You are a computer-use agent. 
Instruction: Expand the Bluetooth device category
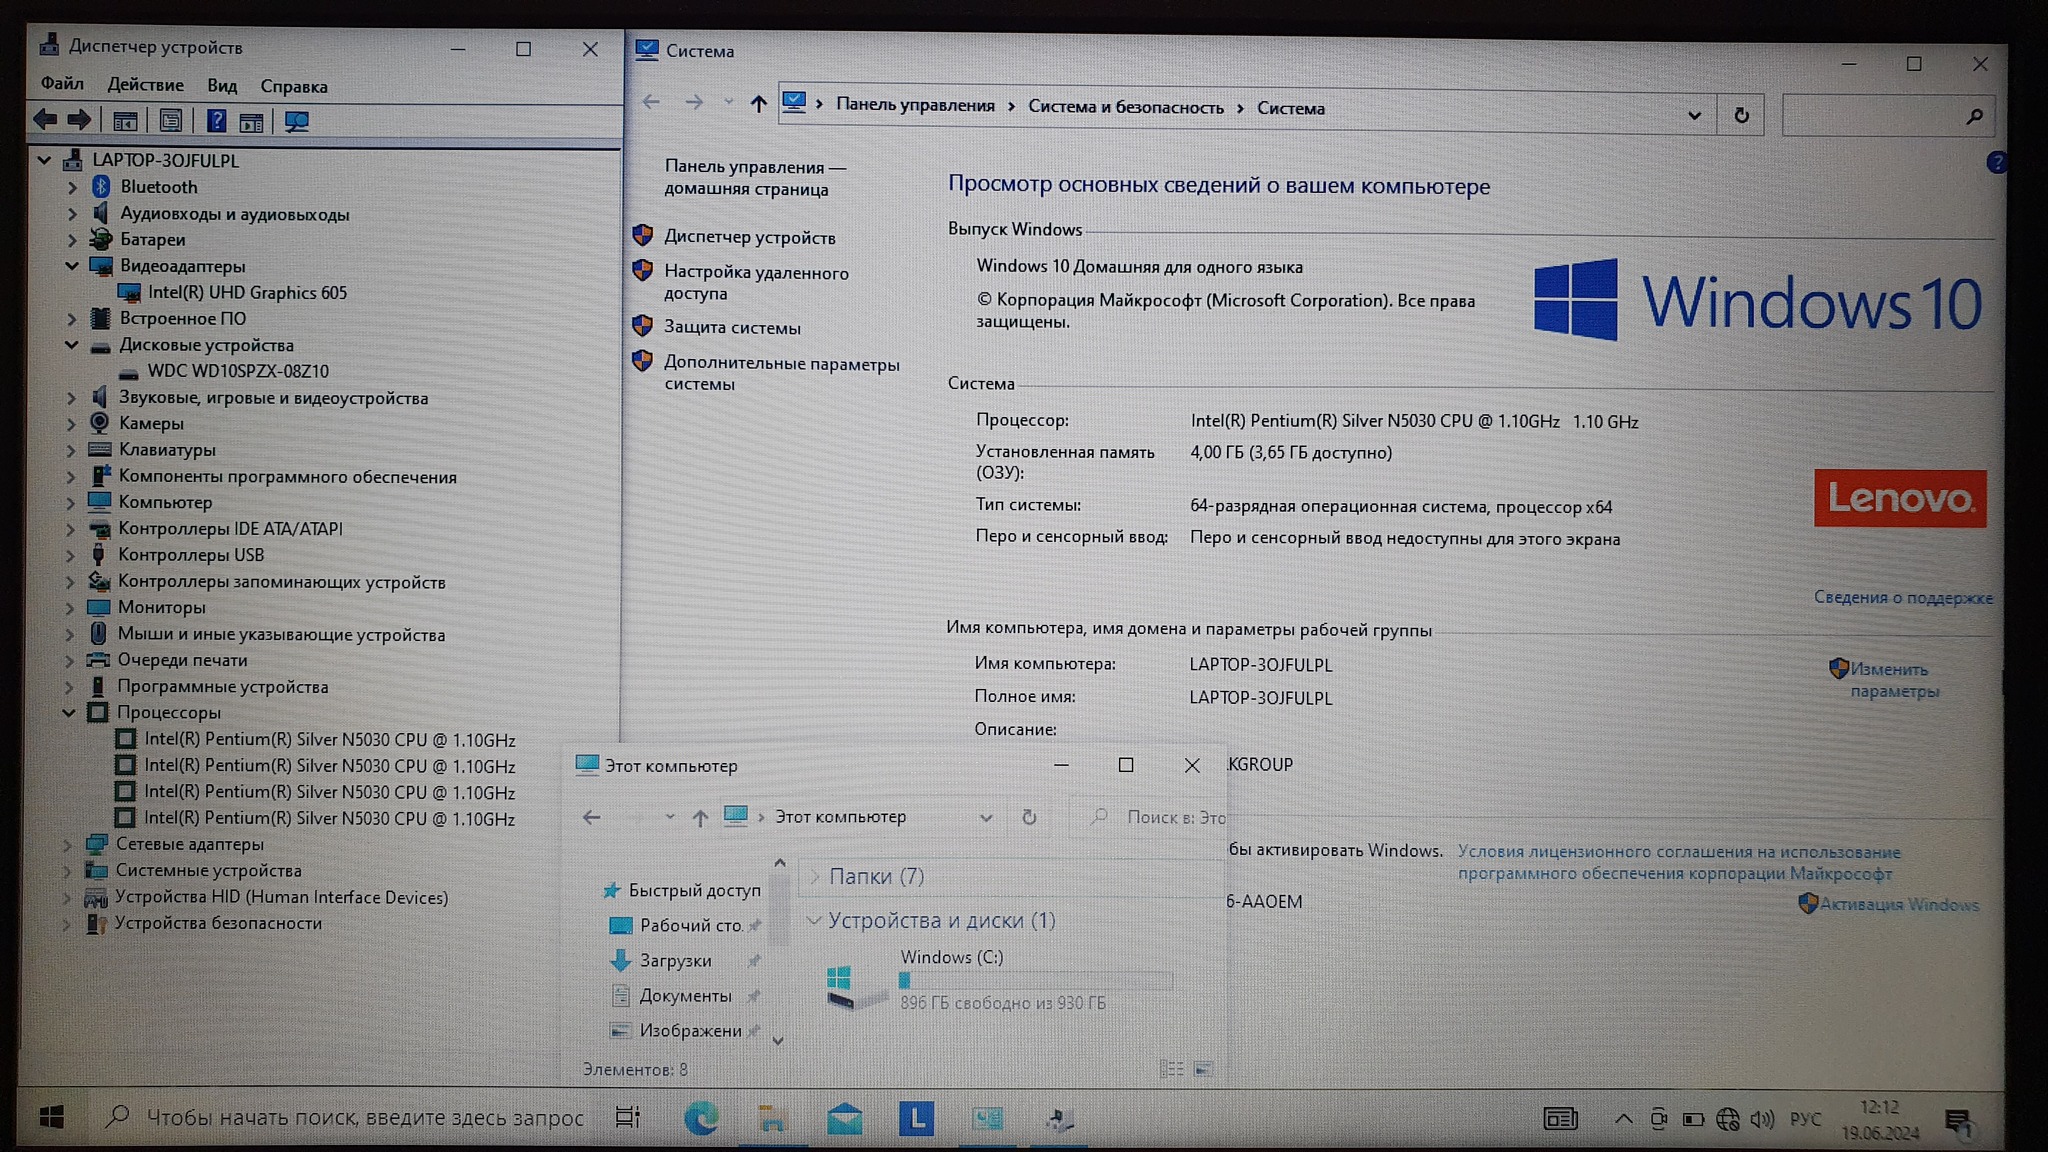click(72, 187)
